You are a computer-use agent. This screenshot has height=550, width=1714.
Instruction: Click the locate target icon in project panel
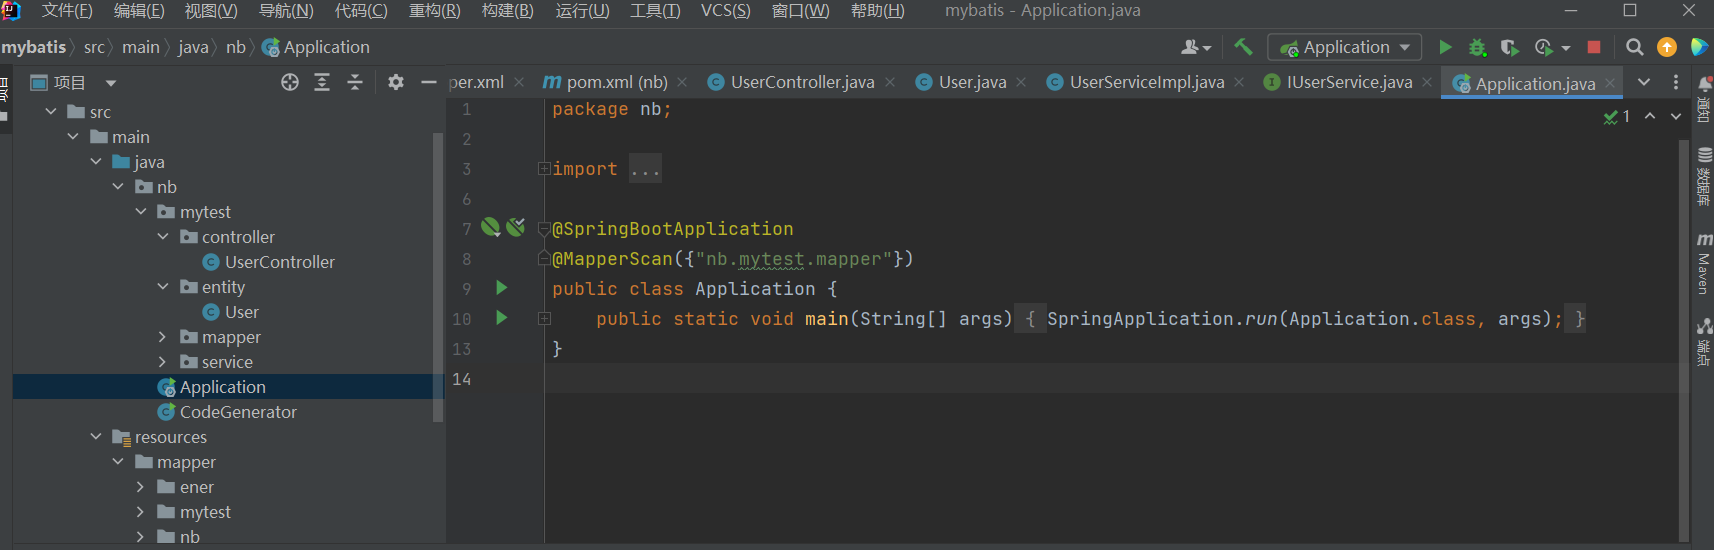(x=290, y=82)
